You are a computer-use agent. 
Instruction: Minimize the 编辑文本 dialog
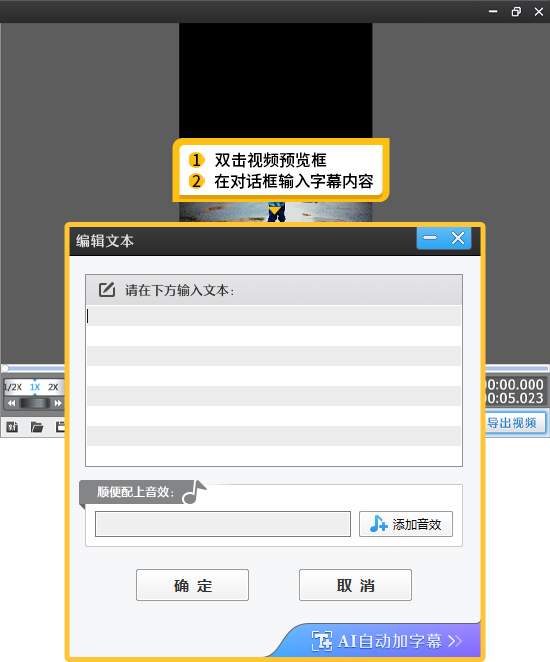pyautogui.click(x=430, y=238)
